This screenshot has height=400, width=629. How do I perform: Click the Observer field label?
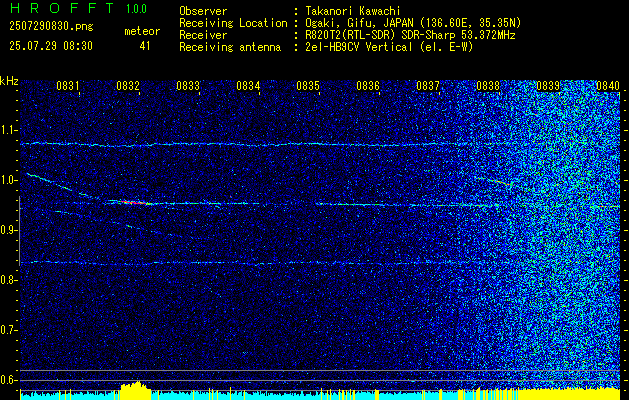coord(203,11)
